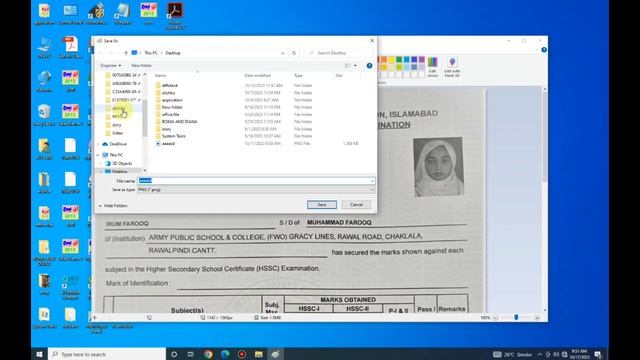Open Cortana circle icon on taskbar
The height and width of the screenshot is (360, 640).
(x=174, y=354)
